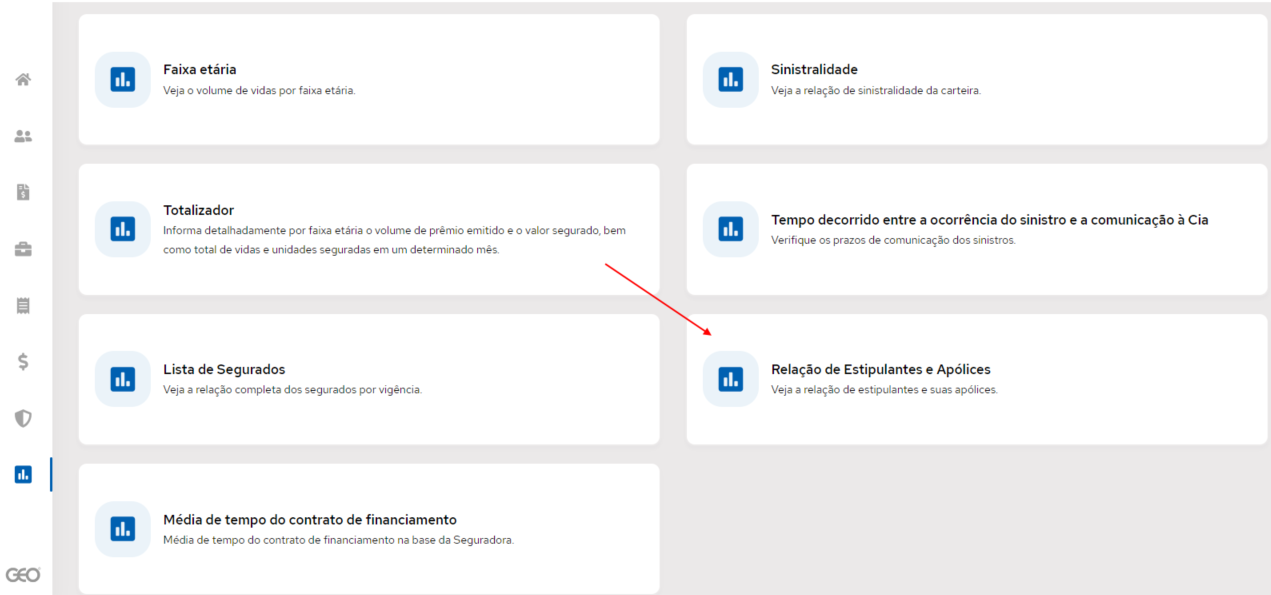The width and height of the screenshot is (1271, 595).
Task: Click description starting 'Informa detalhadamente por faixa etária'
Action: click(x=395, y=240)
